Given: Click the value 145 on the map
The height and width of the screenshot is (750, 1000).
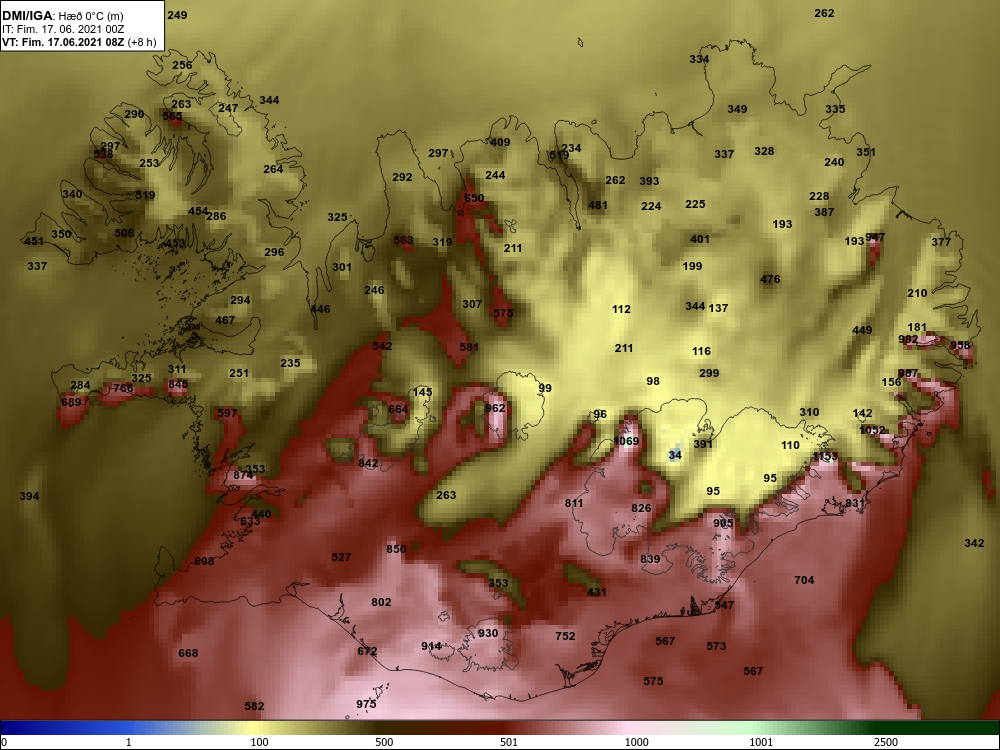Looking at the screenshot, I should click(x=422, y=392).
